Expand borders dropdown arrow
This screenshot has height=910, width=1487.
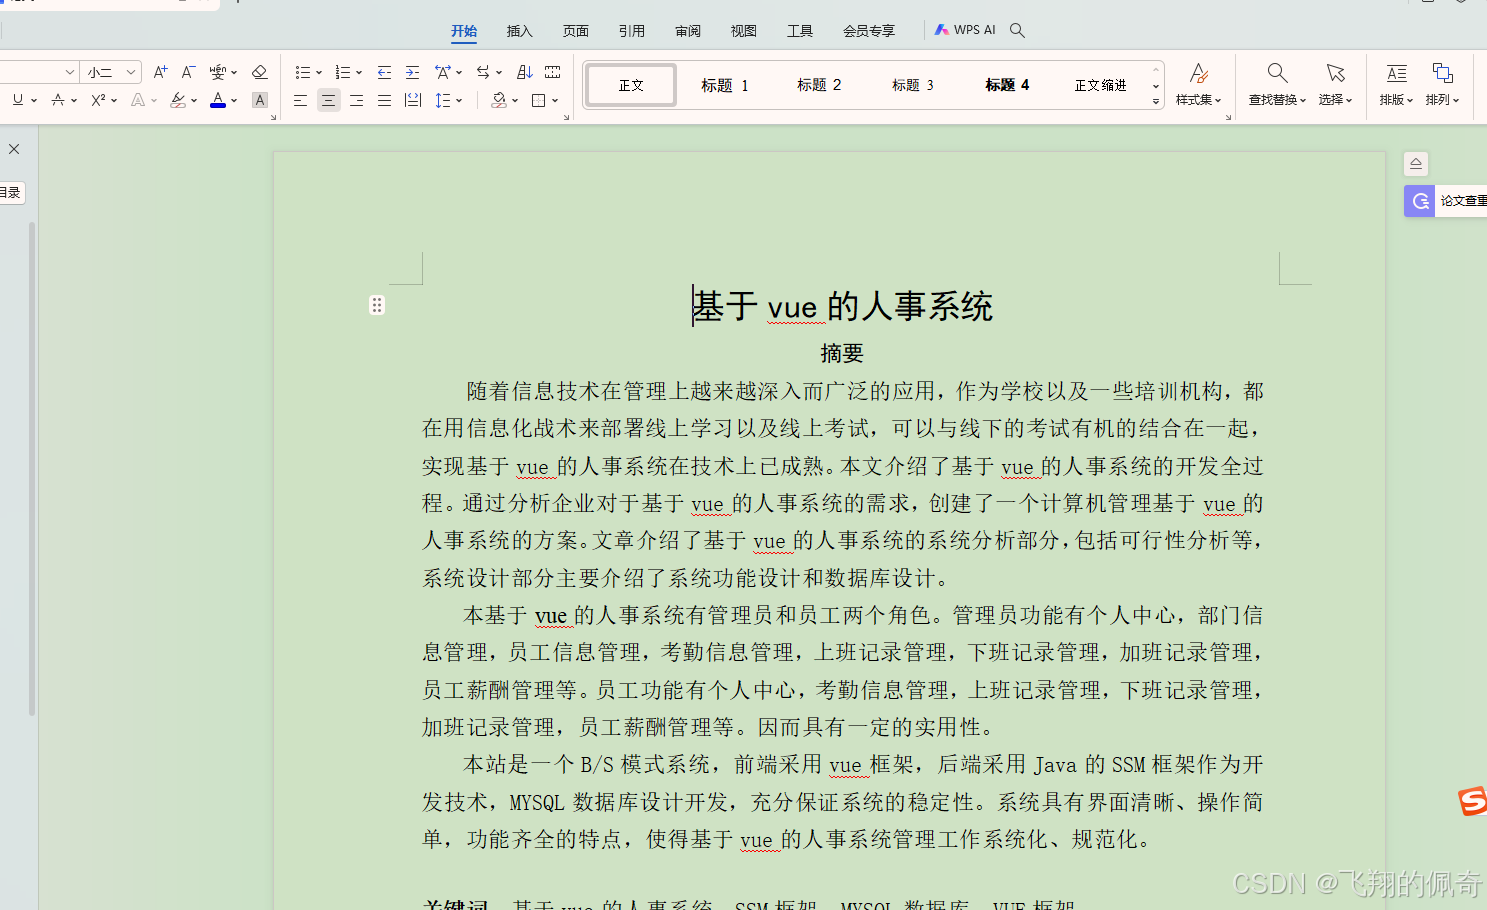555,101
